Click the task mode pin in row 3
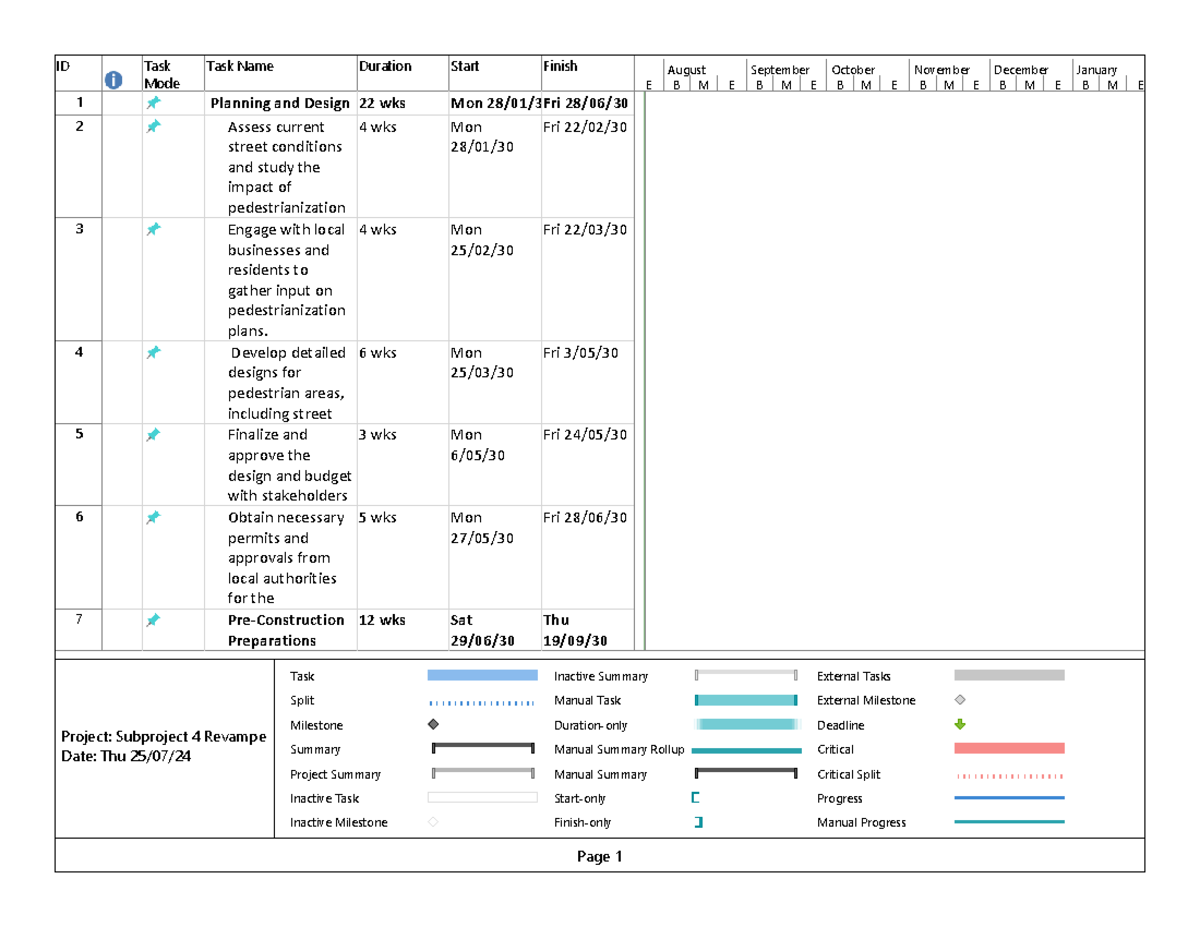 click(x=153, y=230)
